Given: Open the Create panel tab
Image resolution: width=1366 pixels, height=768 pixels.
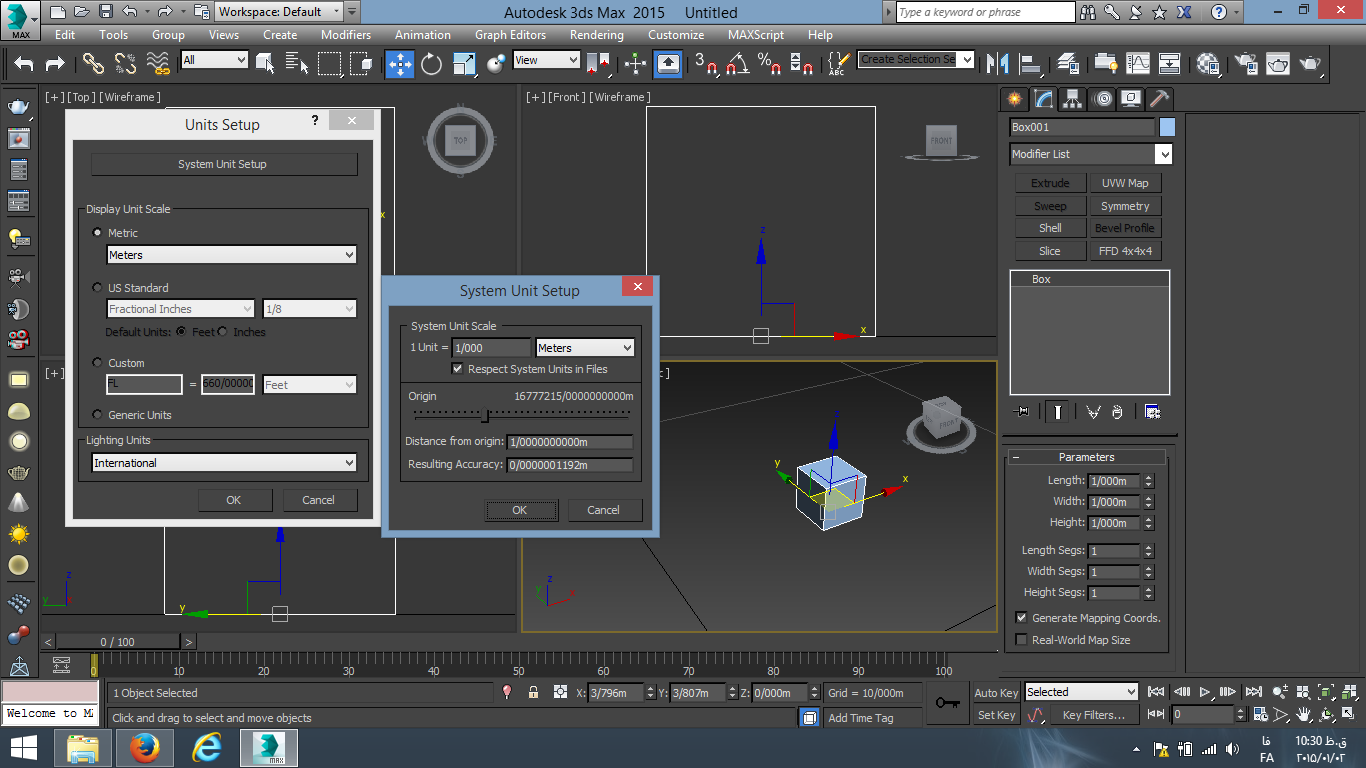Looking at the screenshot, I should (x=1015, y=99).
